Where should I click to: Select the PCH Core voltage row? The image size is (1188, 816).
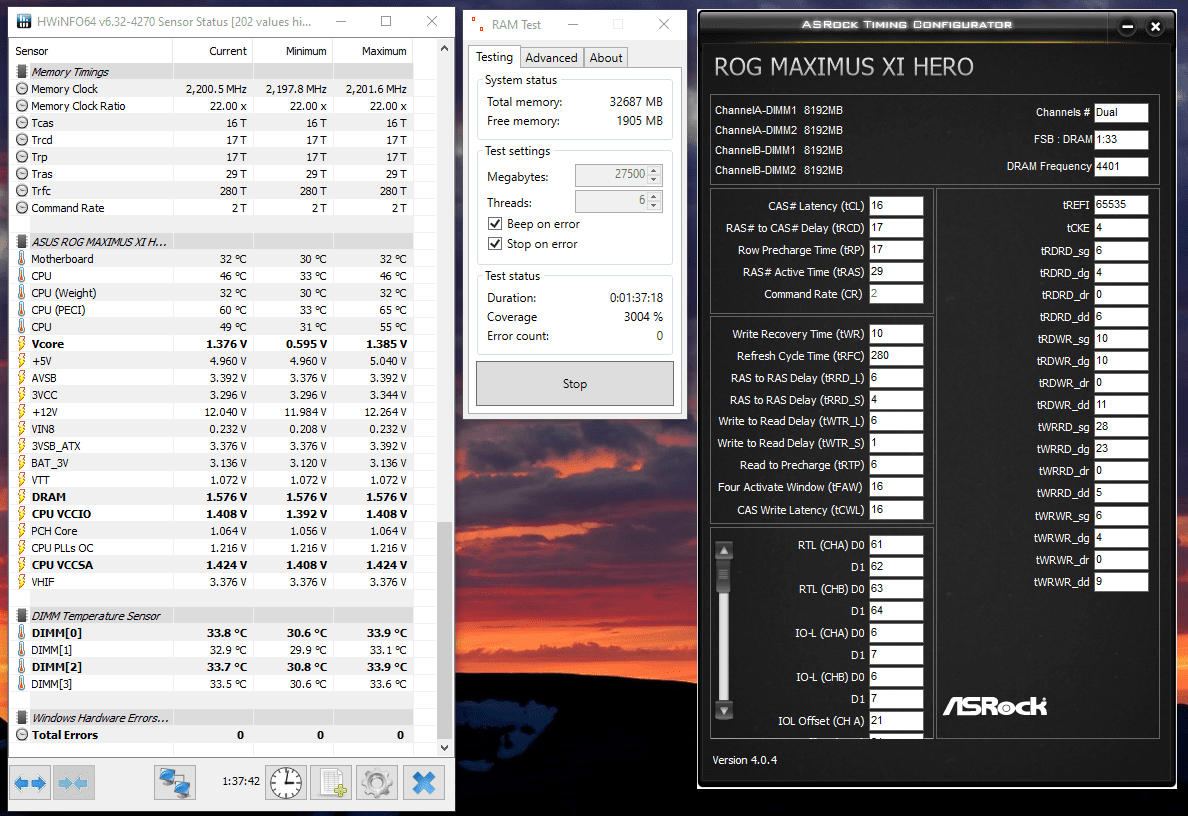(x=211, y=531)
